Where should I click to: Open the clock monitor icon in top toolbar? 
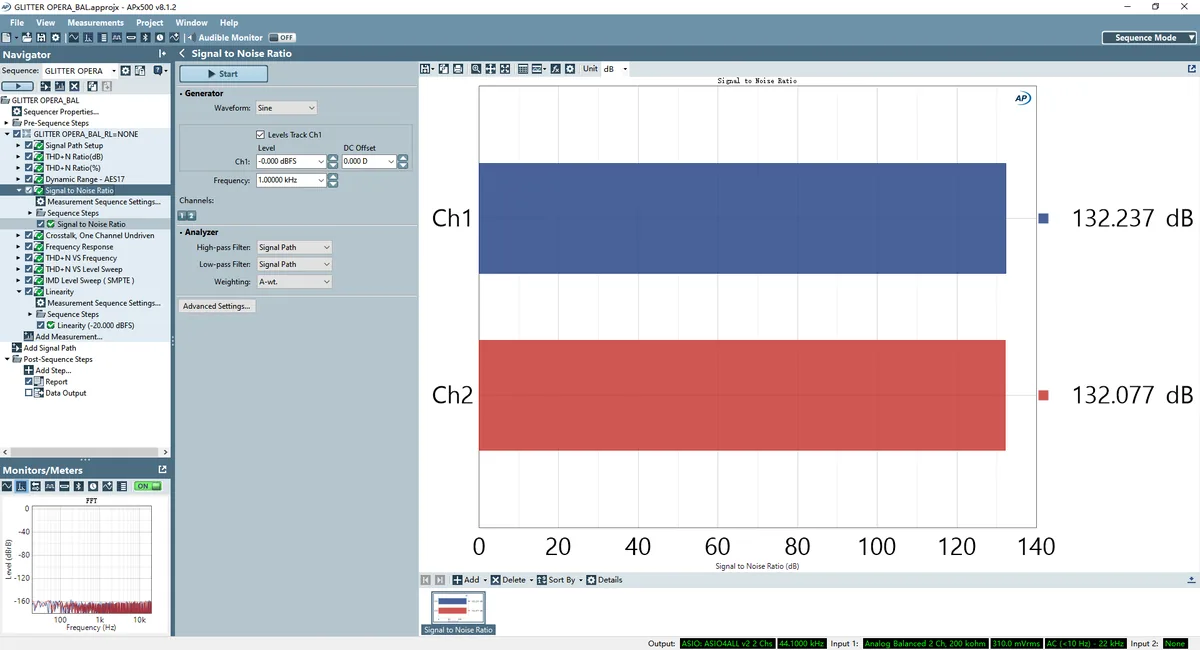point(160,38)
